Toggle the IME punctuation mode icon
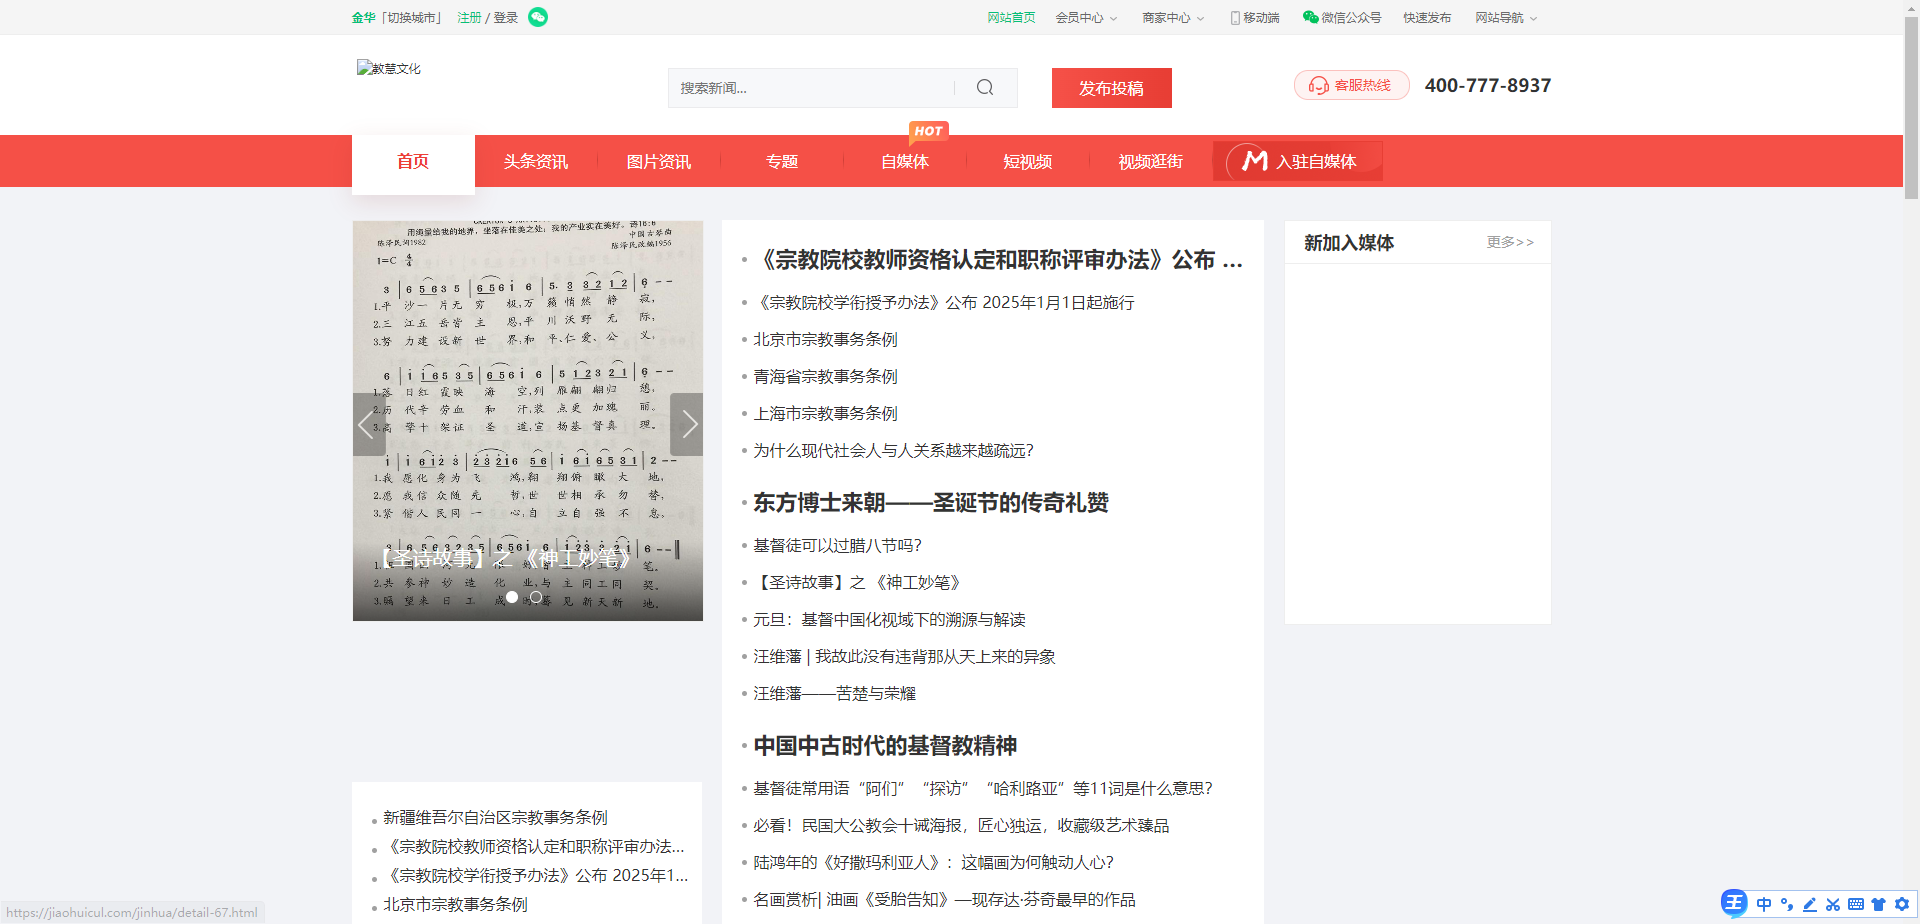 [1787, 904]
